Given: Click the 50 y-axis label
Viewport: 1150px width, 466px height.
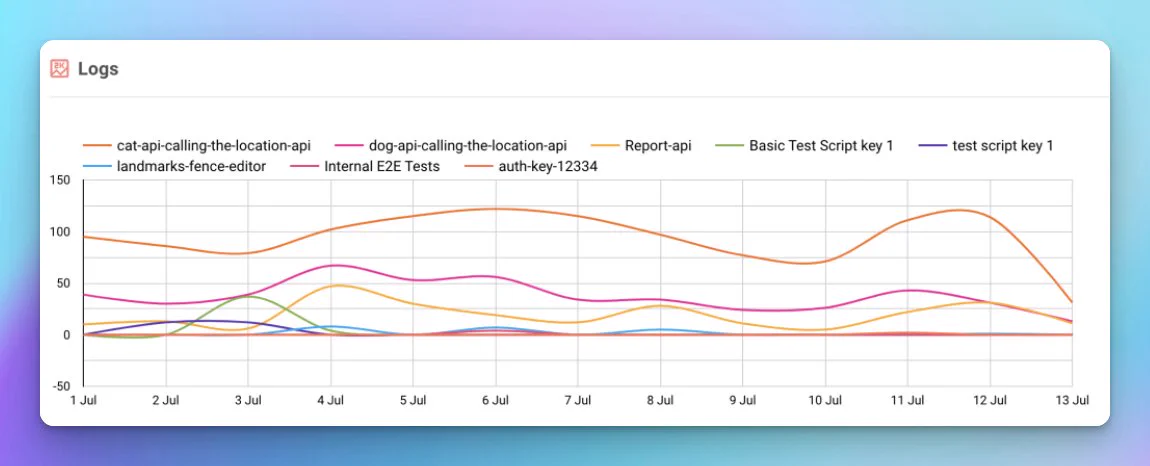Looking at the screenshot, I should 62,284.
